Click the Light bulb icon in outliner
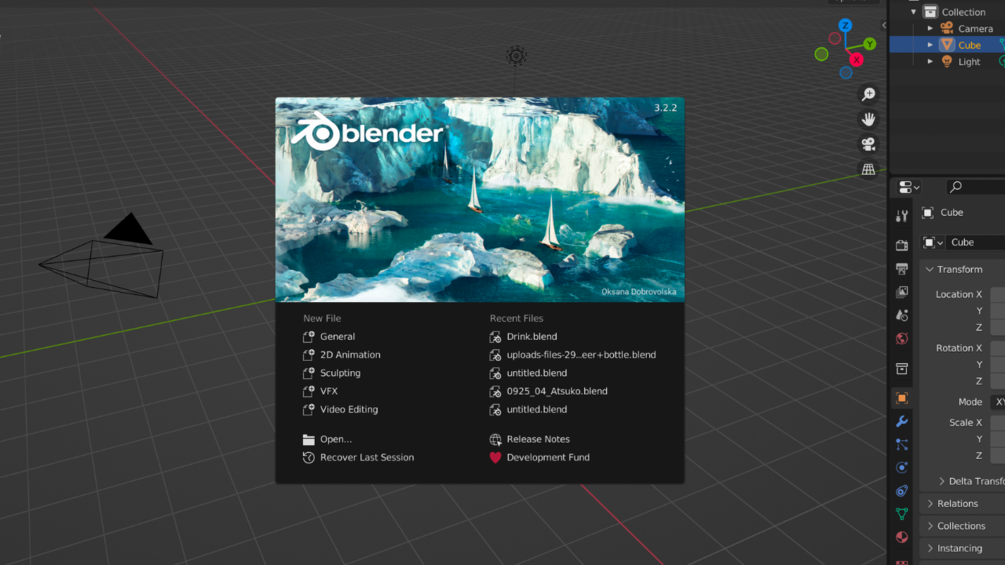 point(947,61)
